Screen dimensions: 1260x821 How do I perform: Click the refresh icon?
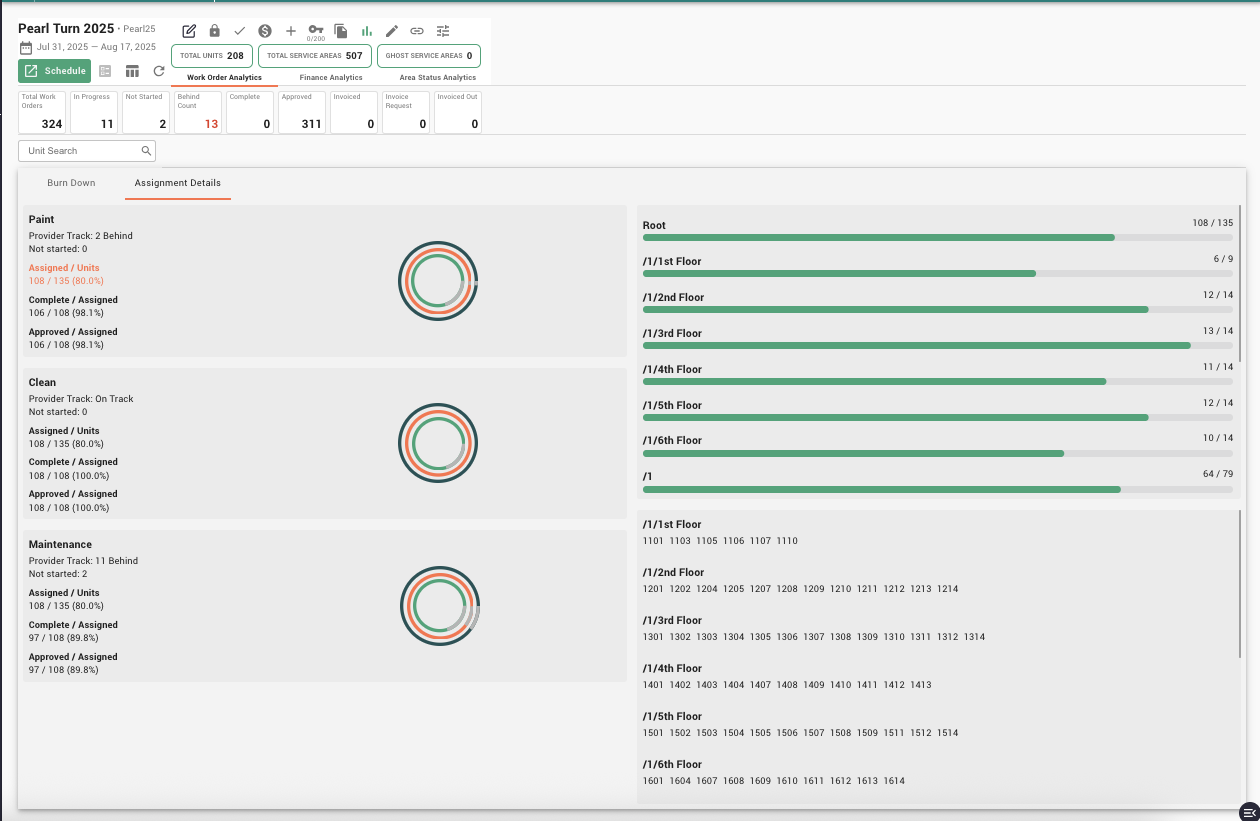click(x=159, y=71)
